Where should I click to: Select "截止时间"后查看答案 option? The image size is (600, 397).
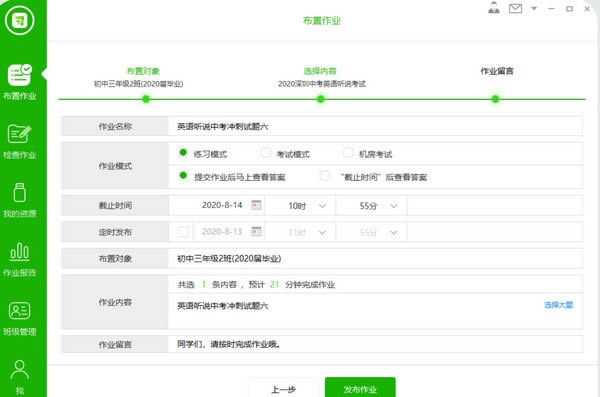coord(324,176)
